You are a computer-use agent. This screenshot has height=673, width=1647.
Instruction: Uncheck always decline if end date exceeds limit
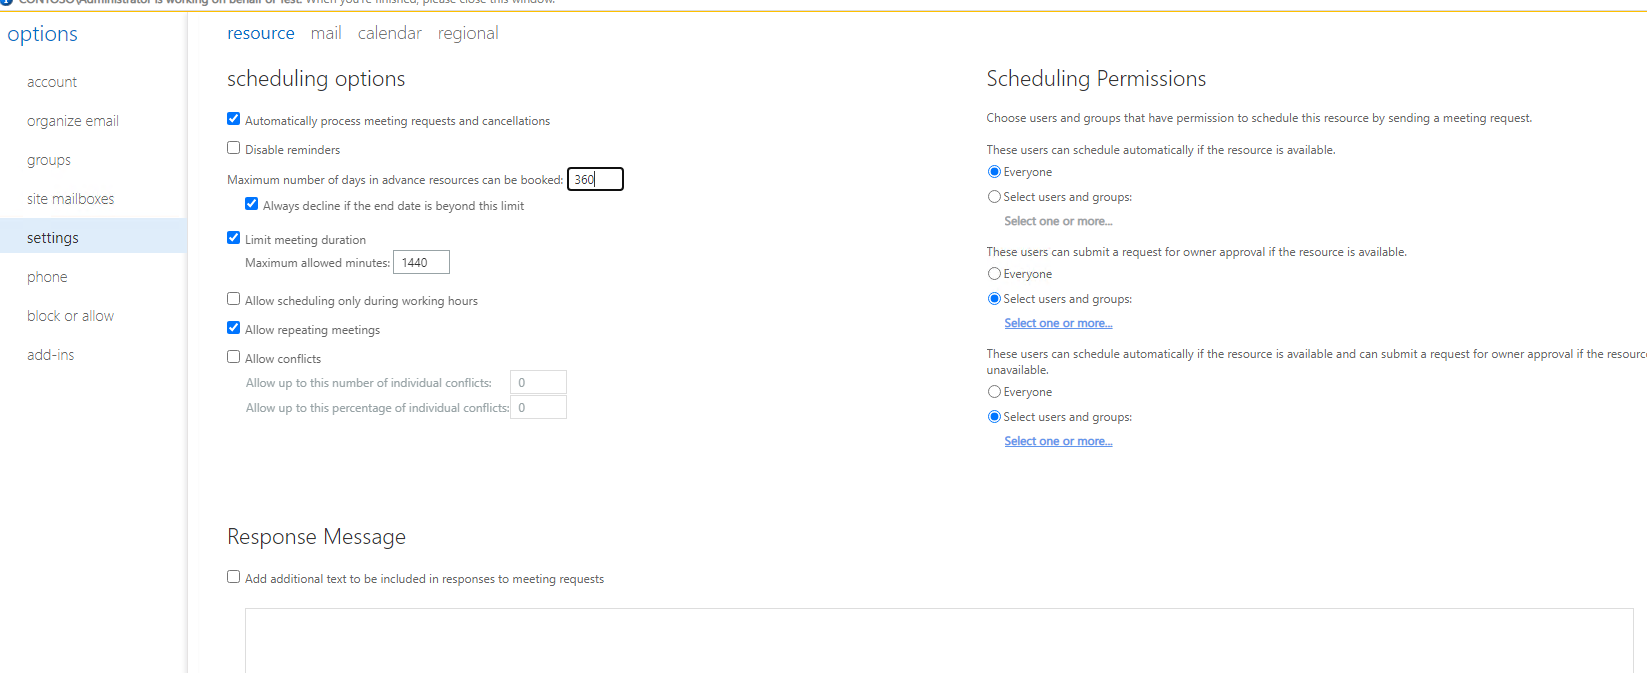click(x=251, y=203)
